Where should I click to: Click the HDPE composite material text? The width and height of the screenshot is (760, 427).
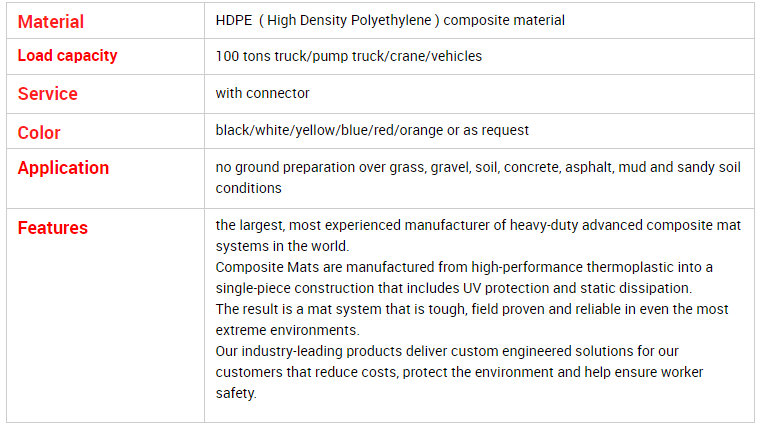(390, 20)
